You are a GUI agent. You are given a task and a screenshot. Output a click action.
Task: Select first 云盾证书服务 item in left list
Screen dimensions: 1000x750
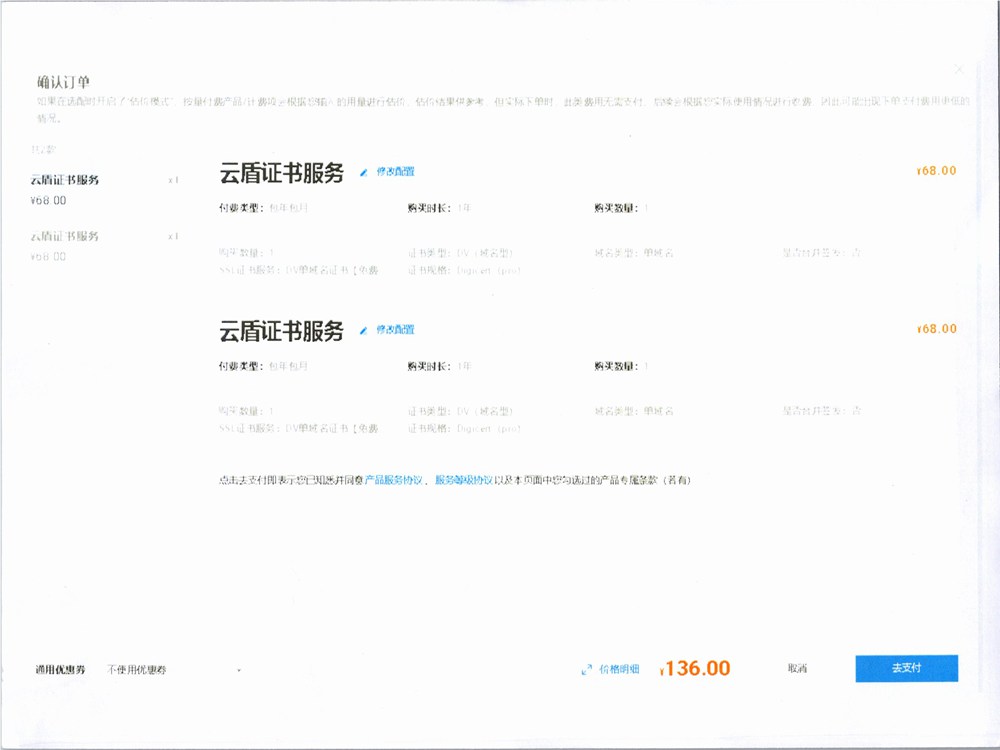[x=65, y=180]
